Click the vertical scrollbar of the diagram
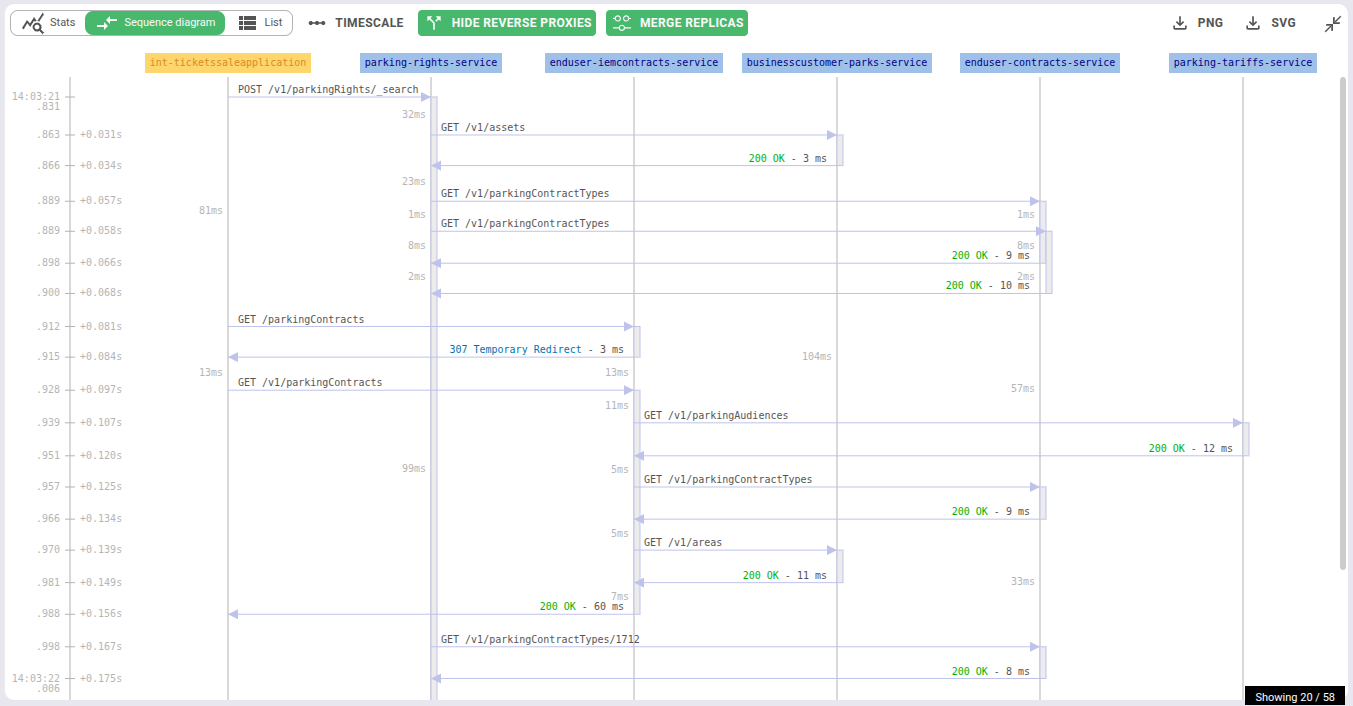The image size is (1353, 706). [1343, 320]
